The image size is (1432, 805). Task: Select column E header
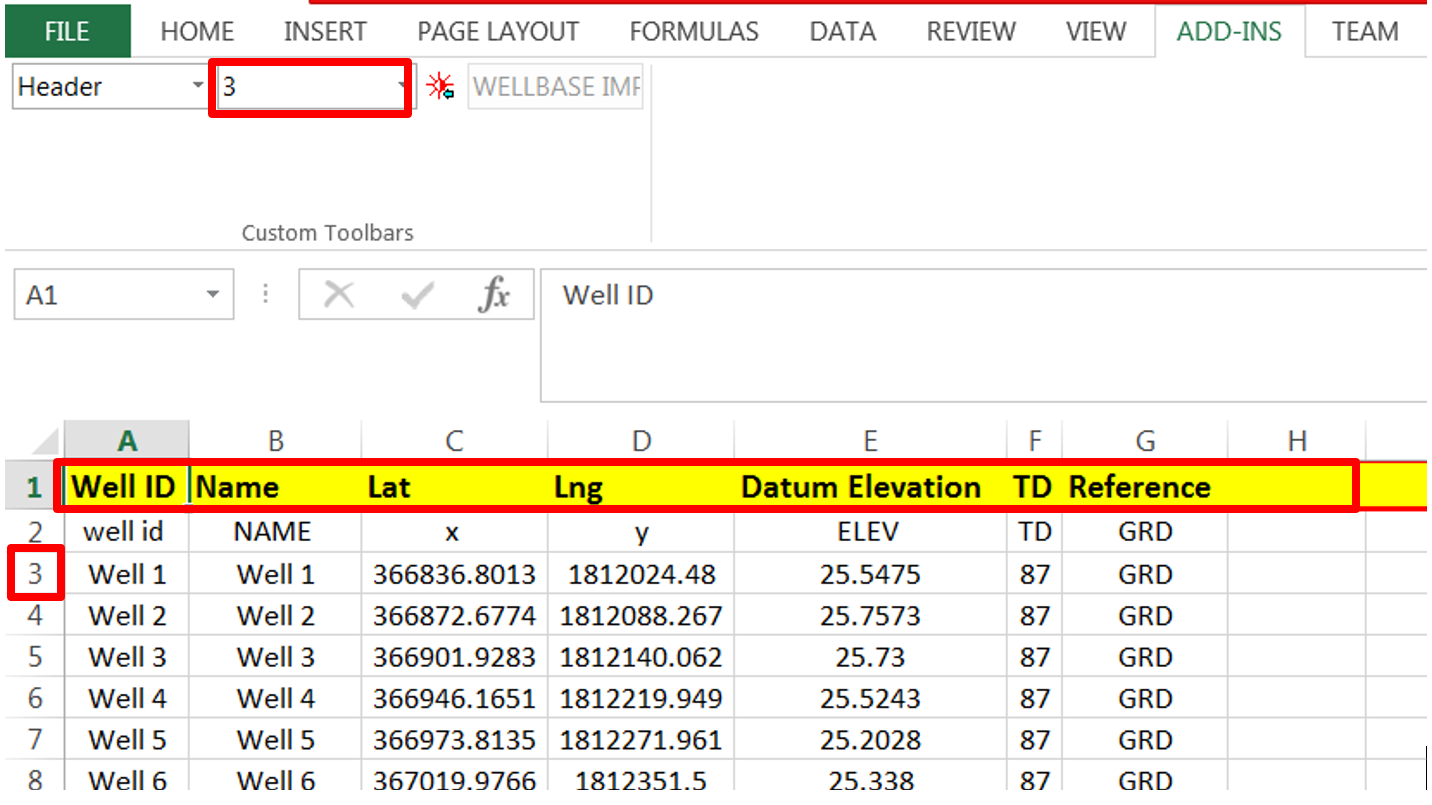tap(870, 441)
